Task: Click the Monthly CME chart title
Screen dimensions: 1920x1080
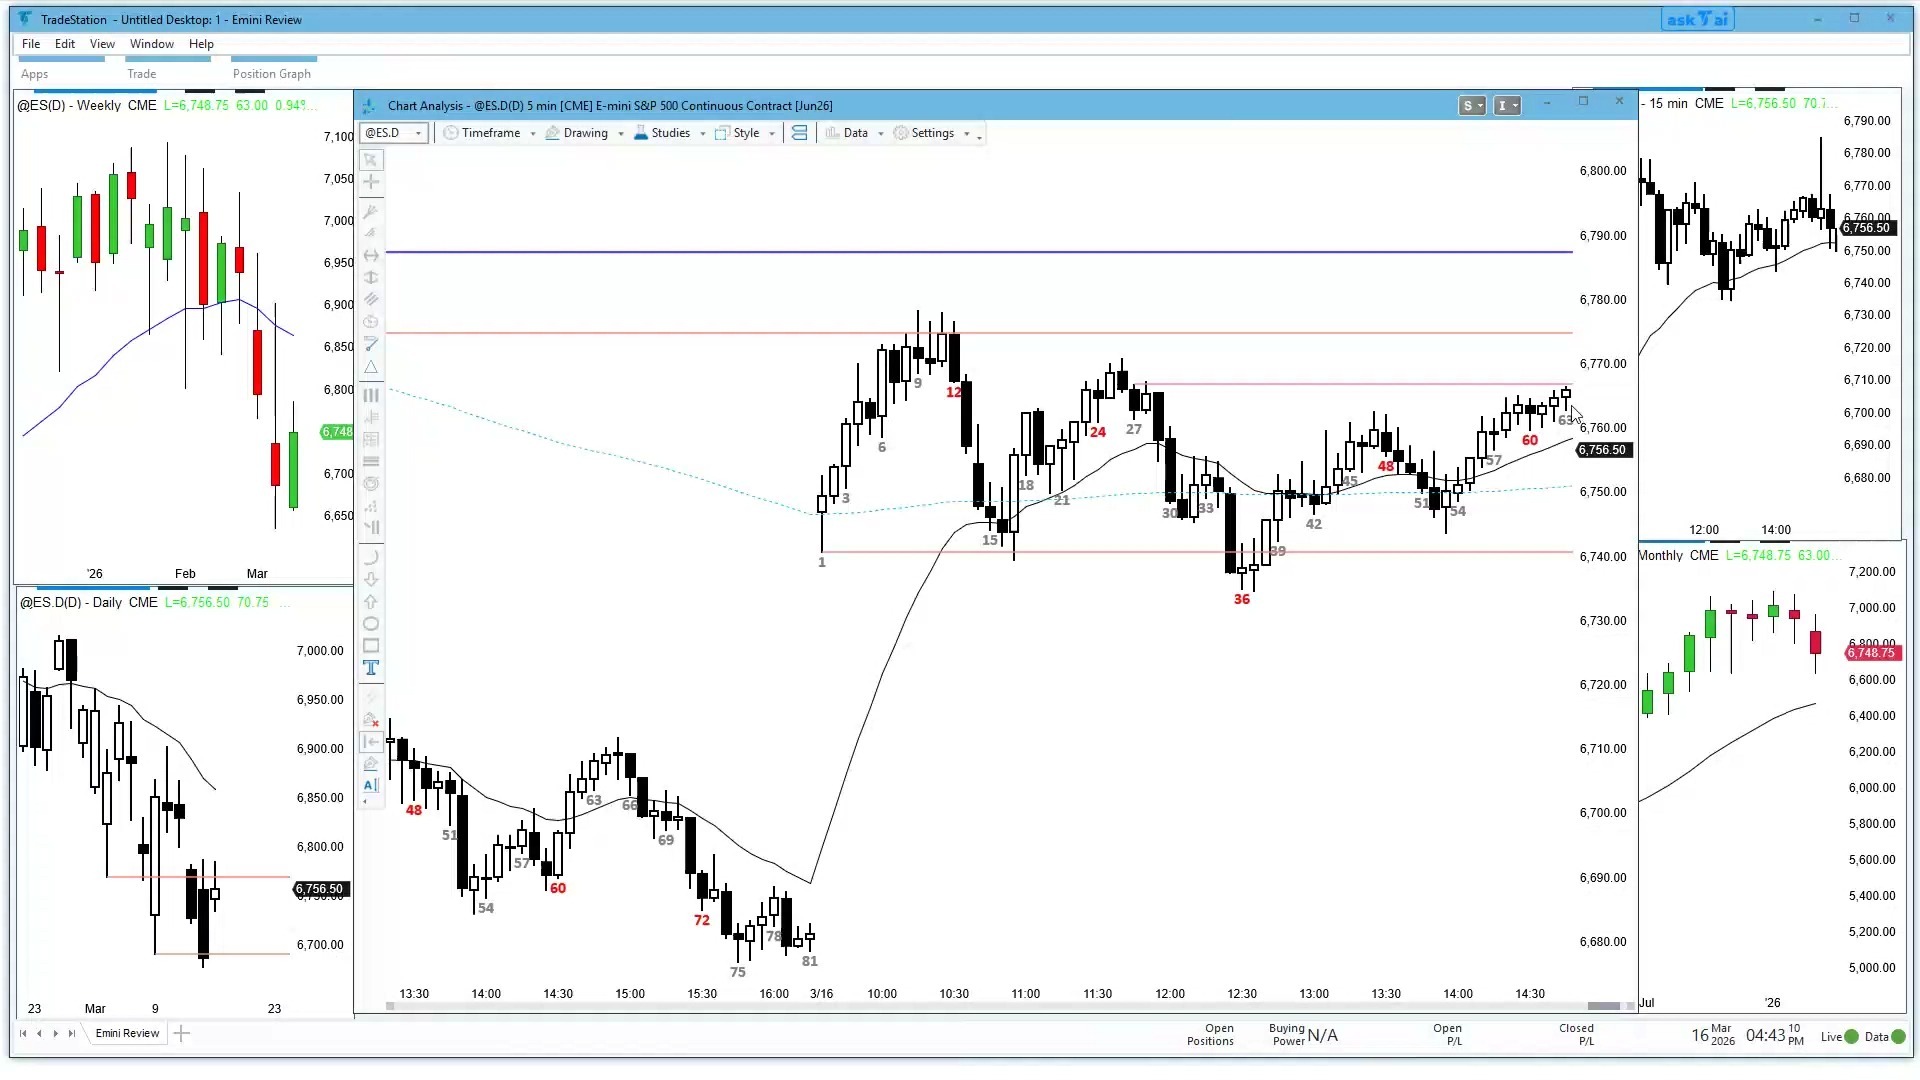Action: (1679, 555)
